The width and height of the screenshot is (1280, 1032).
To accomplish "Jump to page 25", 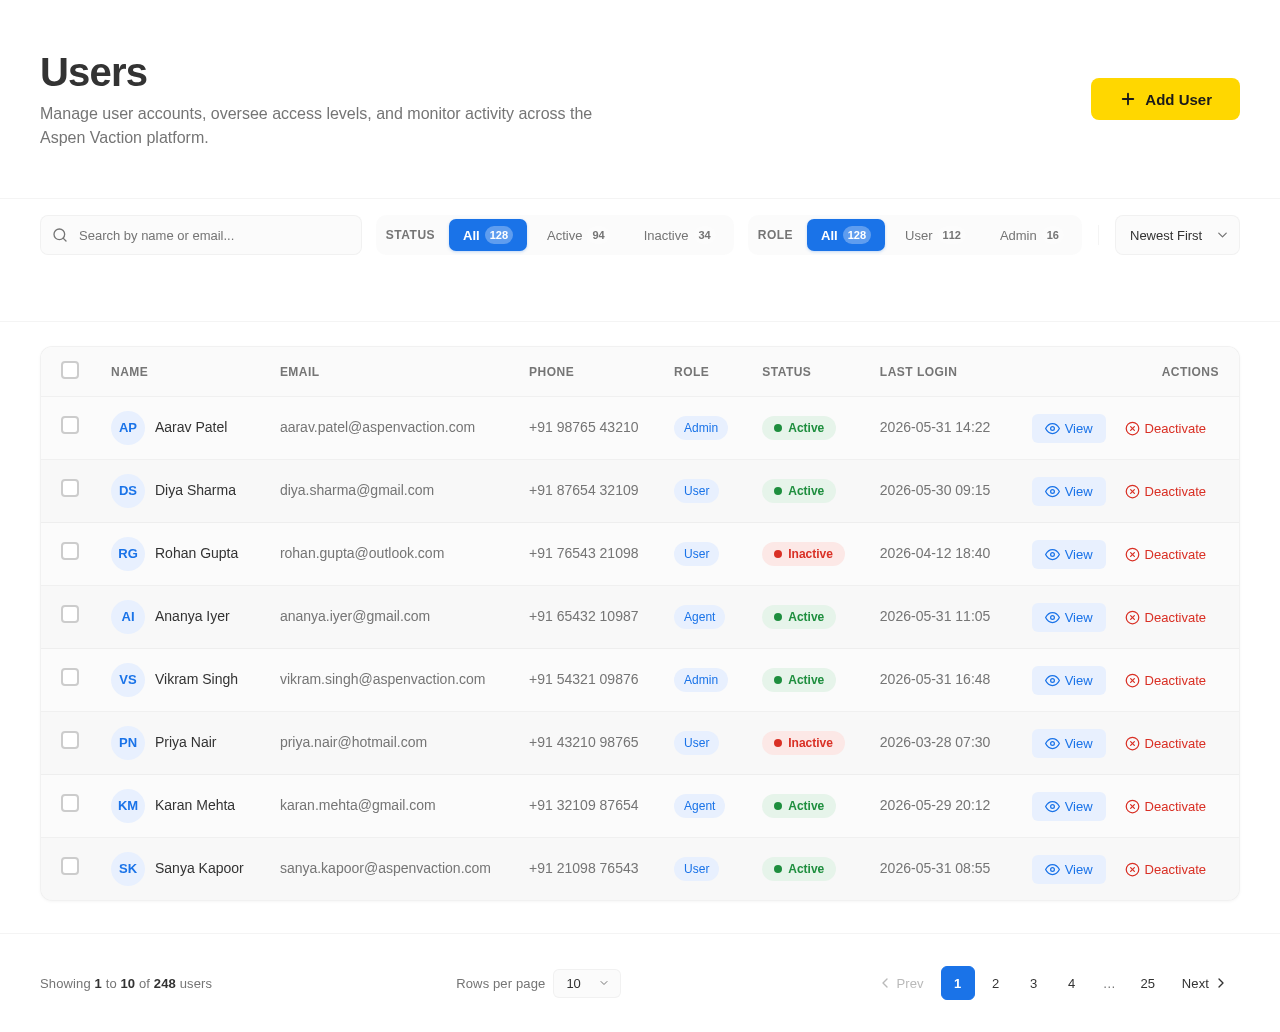I will (x=1148, y=983).
